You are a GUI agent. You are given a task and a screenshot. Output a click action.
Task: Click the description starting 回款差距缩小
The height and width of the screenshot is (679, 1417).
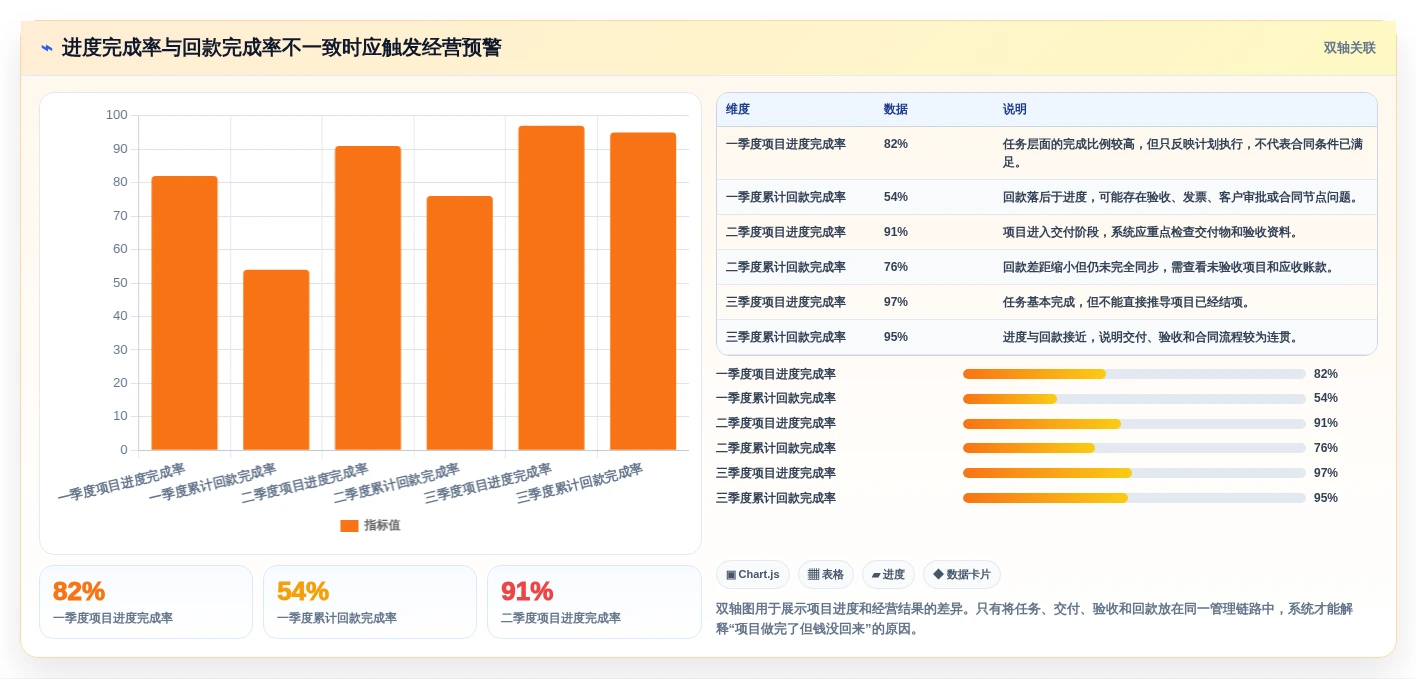point(1171,267)
